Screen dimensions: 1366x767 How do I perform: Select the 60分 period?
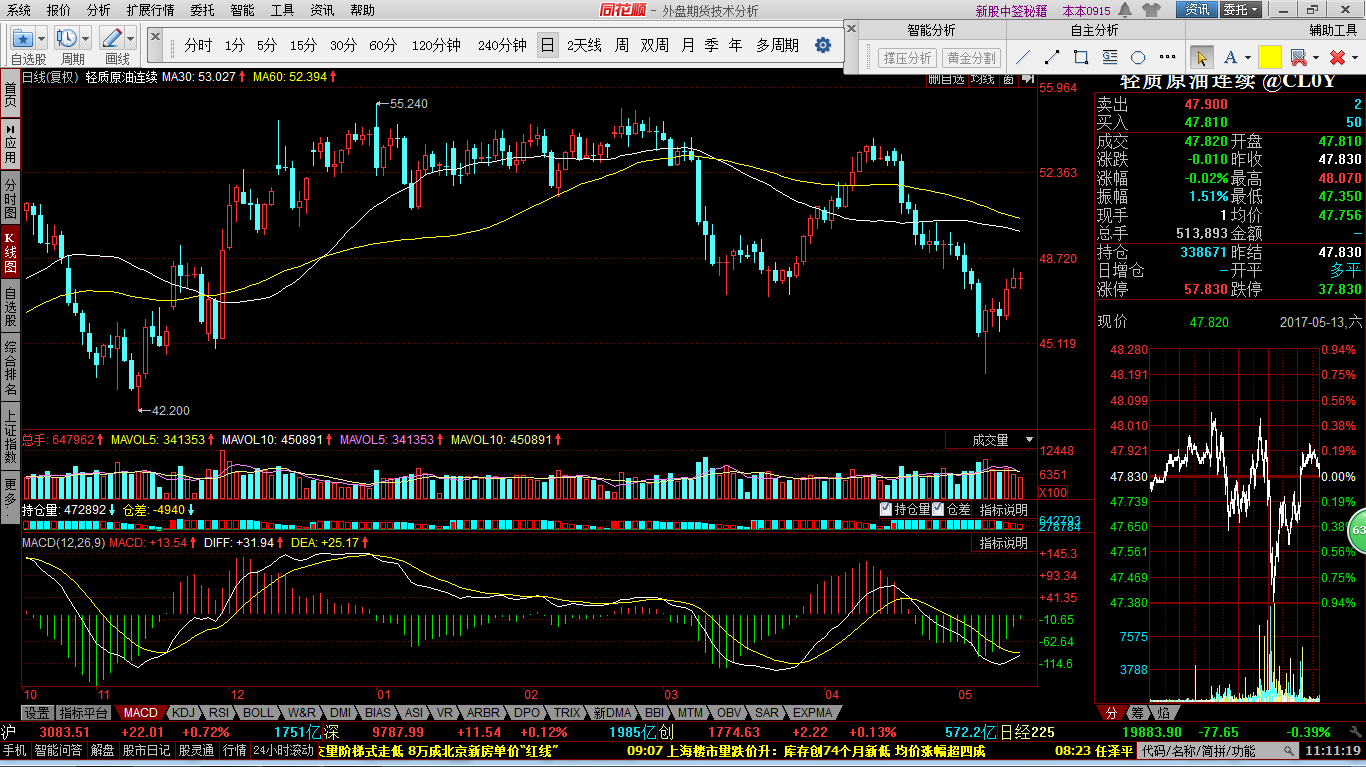click(383, 45)
